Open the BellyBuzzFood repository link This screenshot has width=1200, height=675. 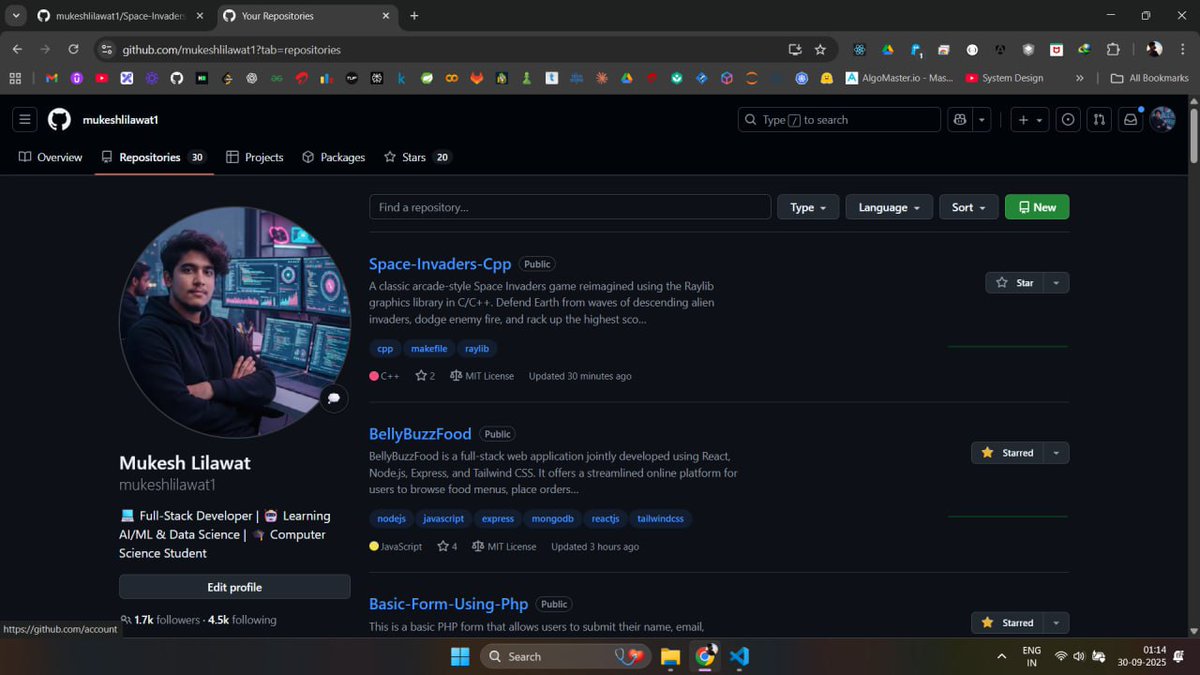point(420,434)
